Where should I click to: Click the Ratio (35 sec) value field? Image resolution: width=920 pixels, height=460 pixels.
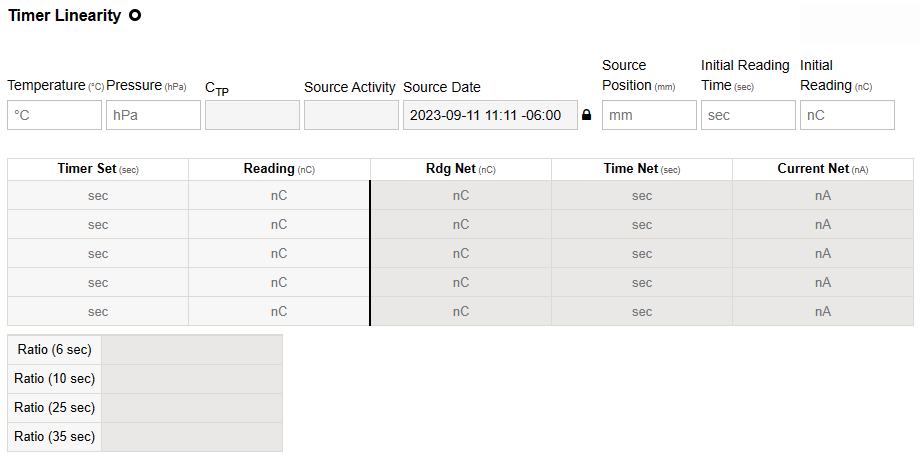(192, 437)
